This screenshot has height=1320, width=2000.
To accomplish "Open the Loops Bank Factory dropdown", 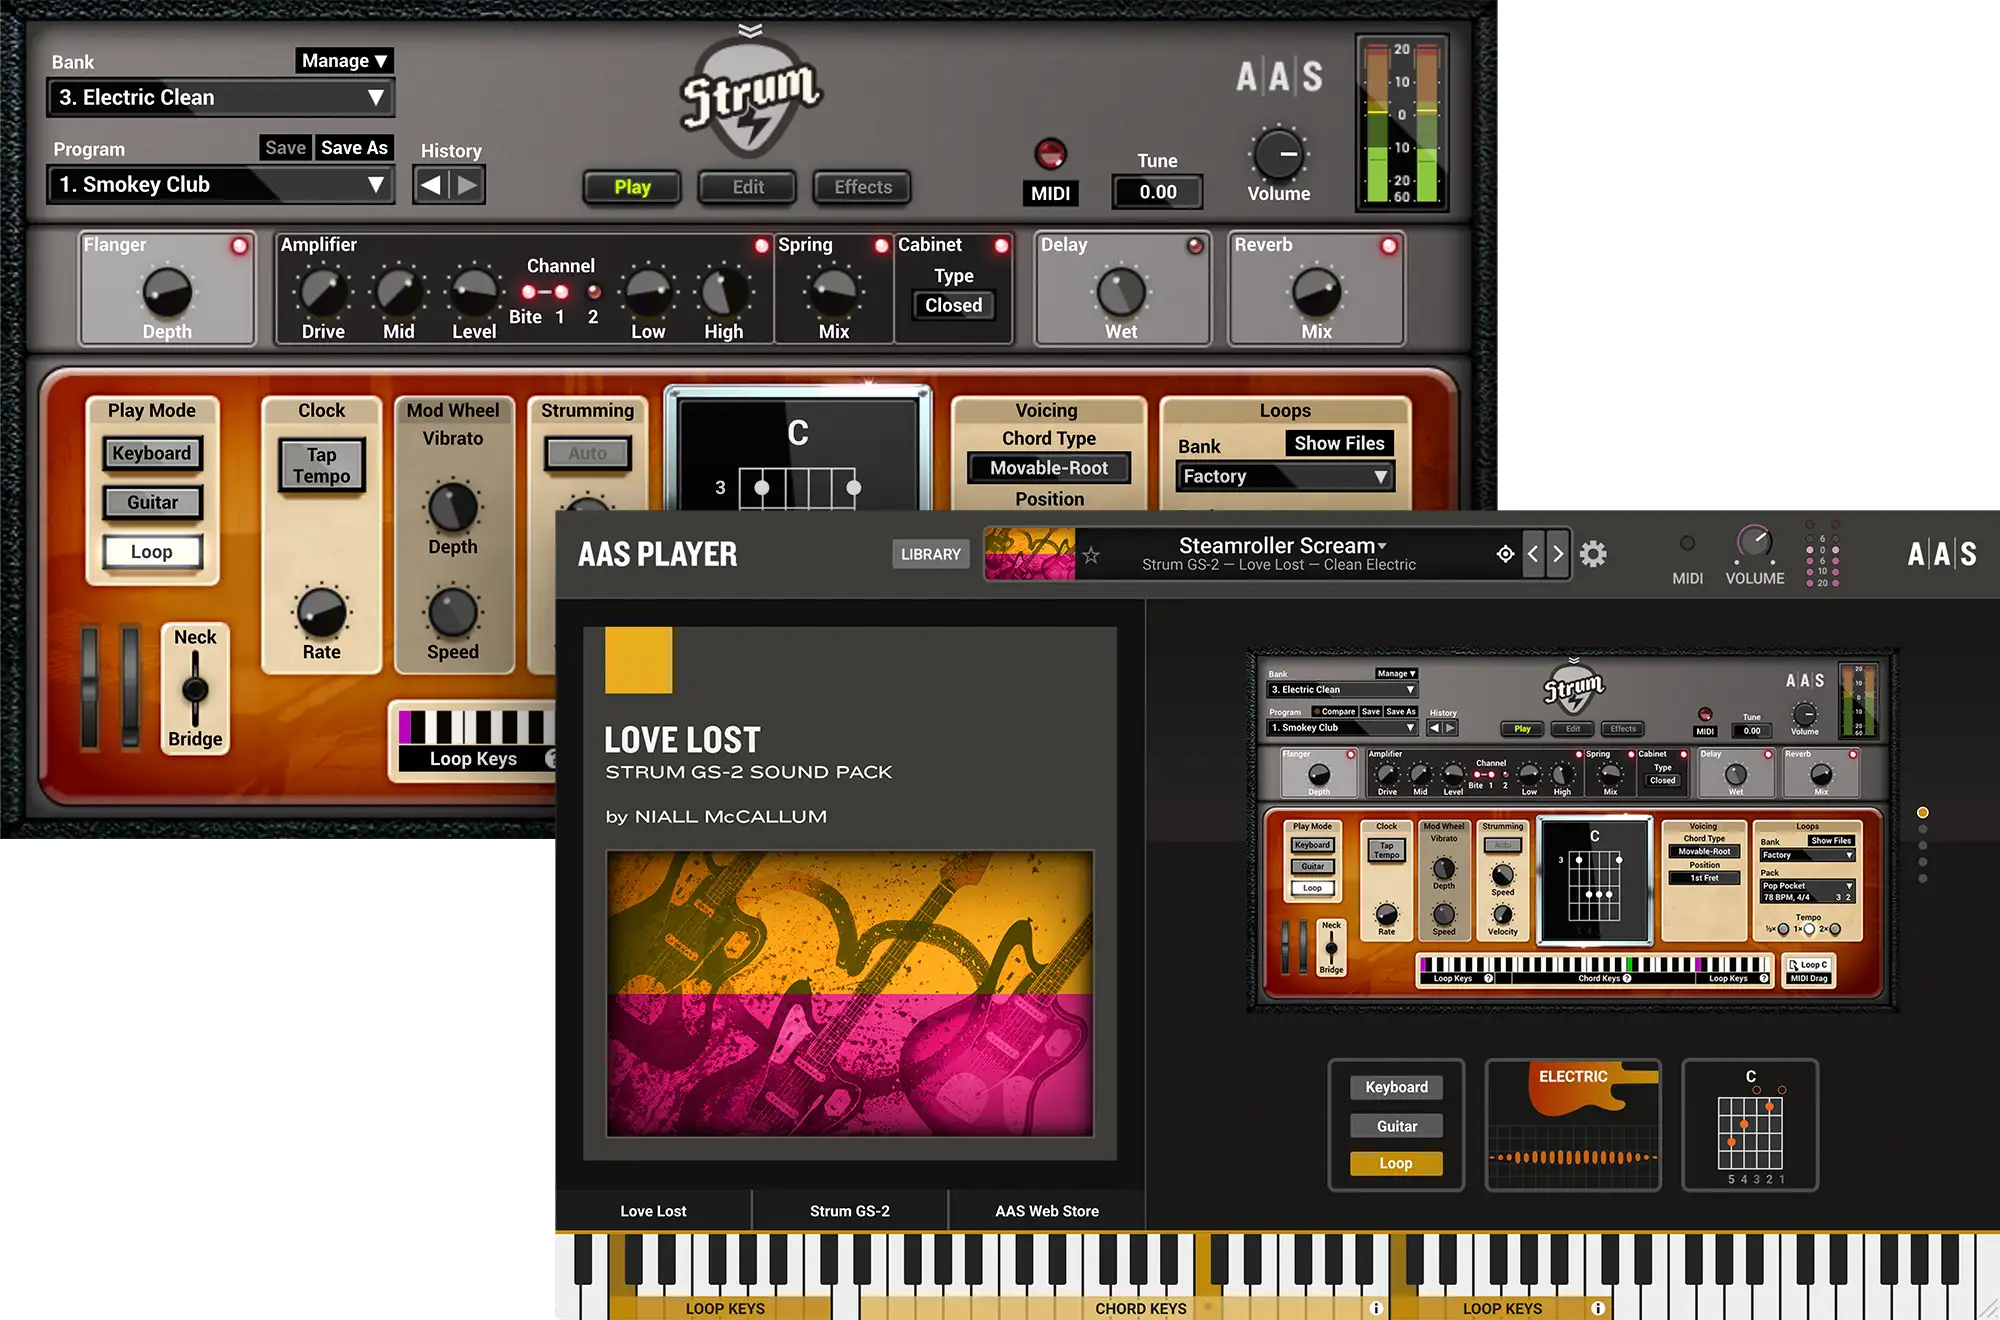I will click(x=1285, y=477).
